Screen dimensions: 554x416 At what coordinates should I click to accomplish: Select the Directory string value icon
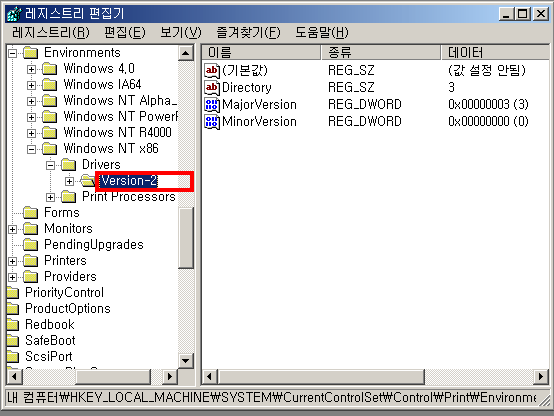212,87
